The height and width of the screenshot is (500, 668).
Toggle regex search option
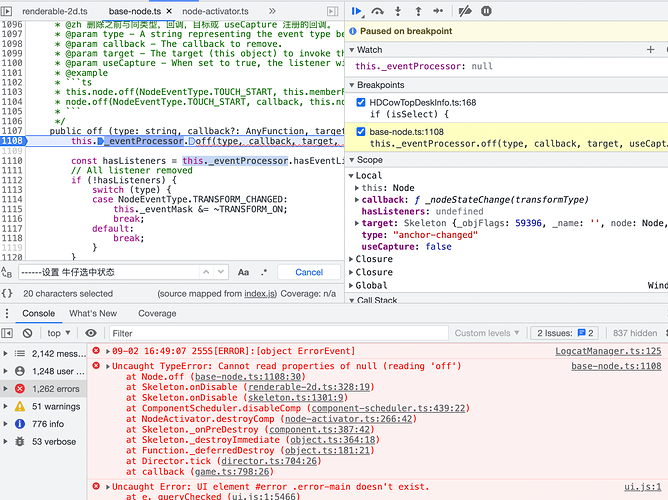[x=264, y=272]
